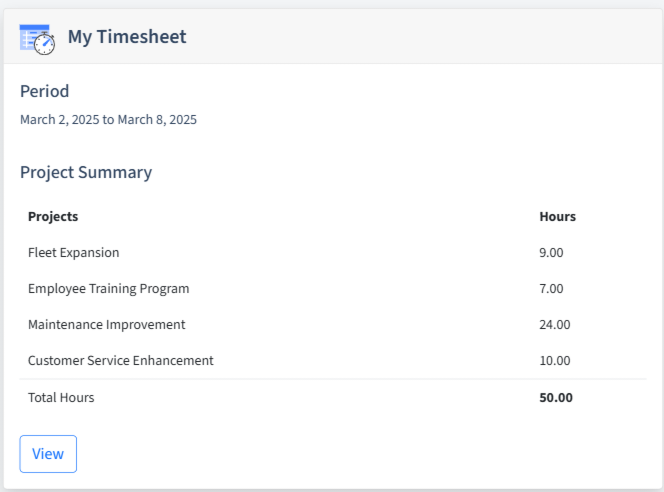Click the timesheet stopwatch icon
The height and width of the screenshot is (492, 664).
[37, 39]
